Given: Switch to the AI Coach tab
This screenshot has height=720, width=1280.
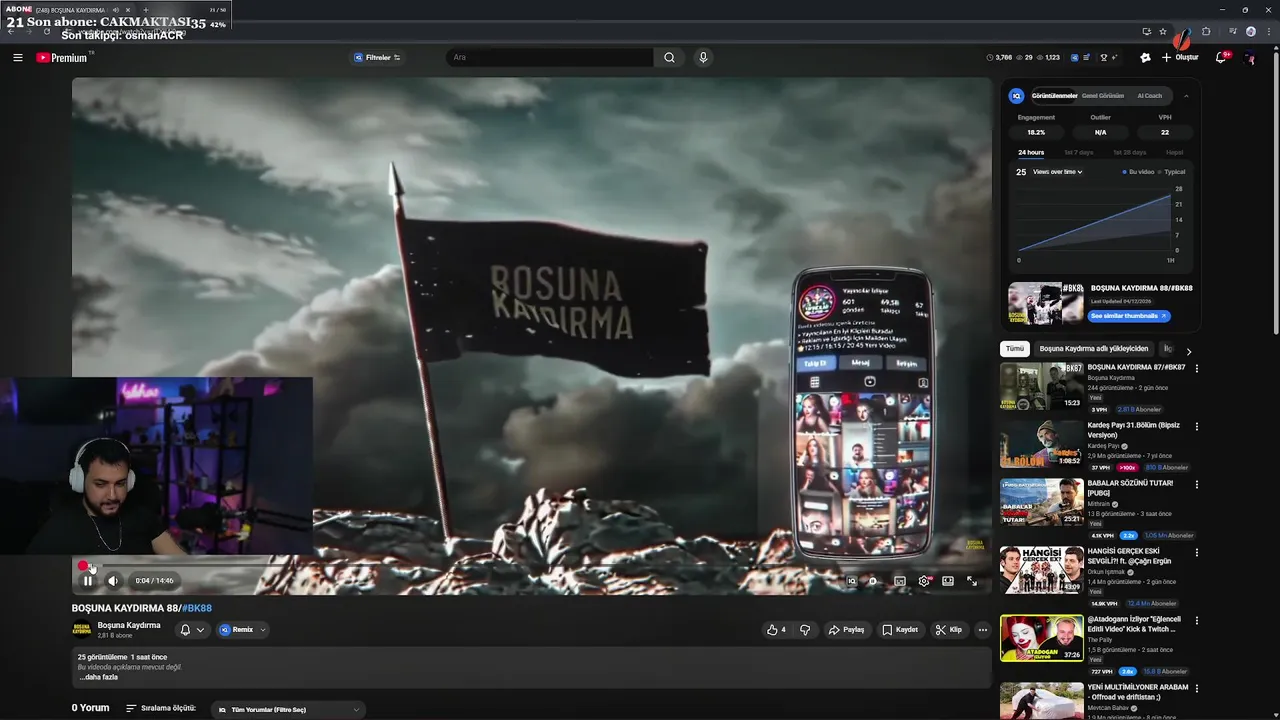Looking at the screenshot, I should coord(1150,96).
